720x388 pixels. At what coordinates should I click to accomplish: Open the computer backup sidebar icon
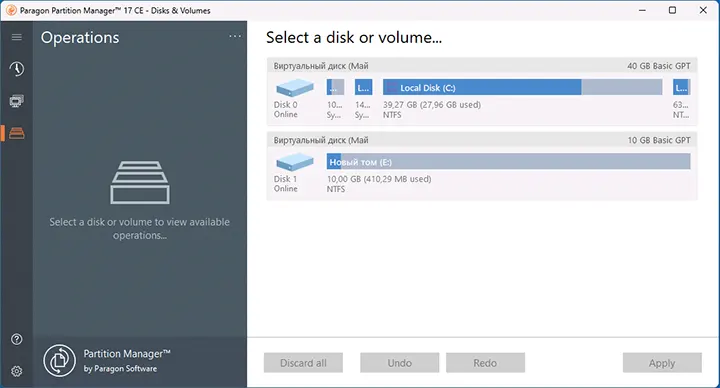(17, 101)
